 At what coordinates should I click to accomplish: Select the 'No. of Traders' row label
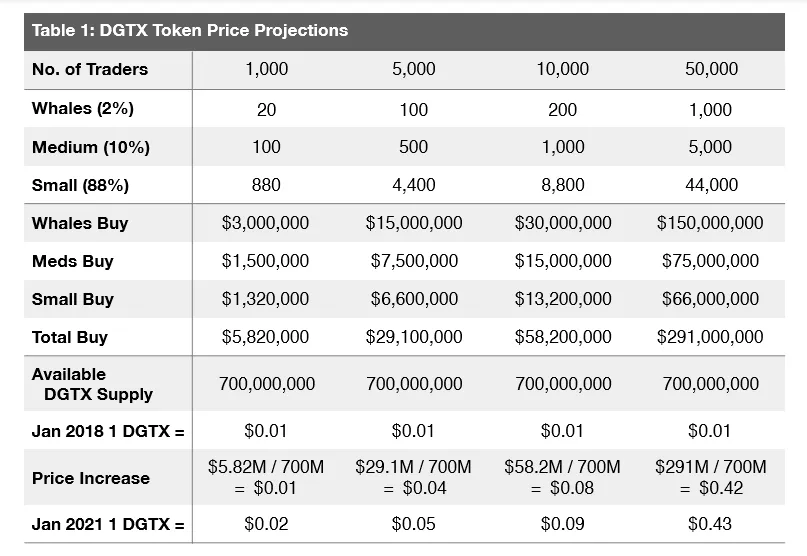(x=90, y=69)
